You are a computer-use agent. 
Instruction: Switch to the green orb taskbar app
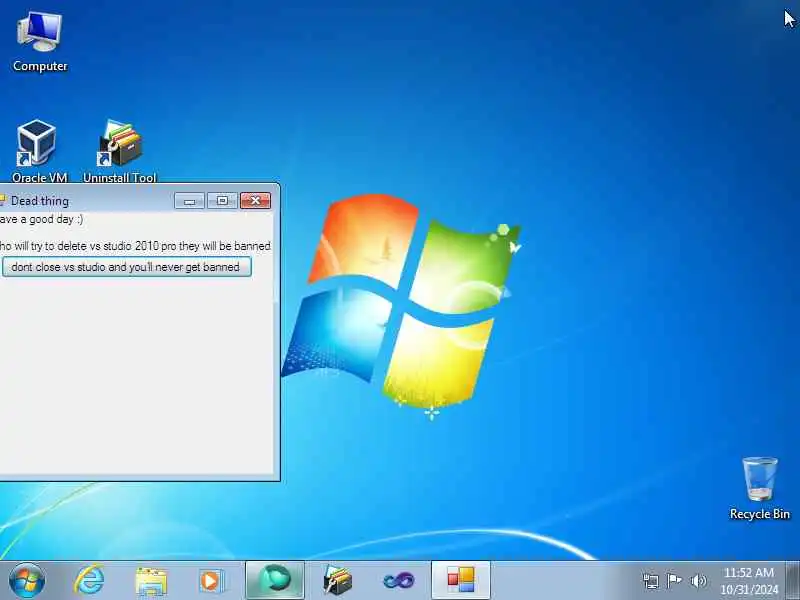275,581
